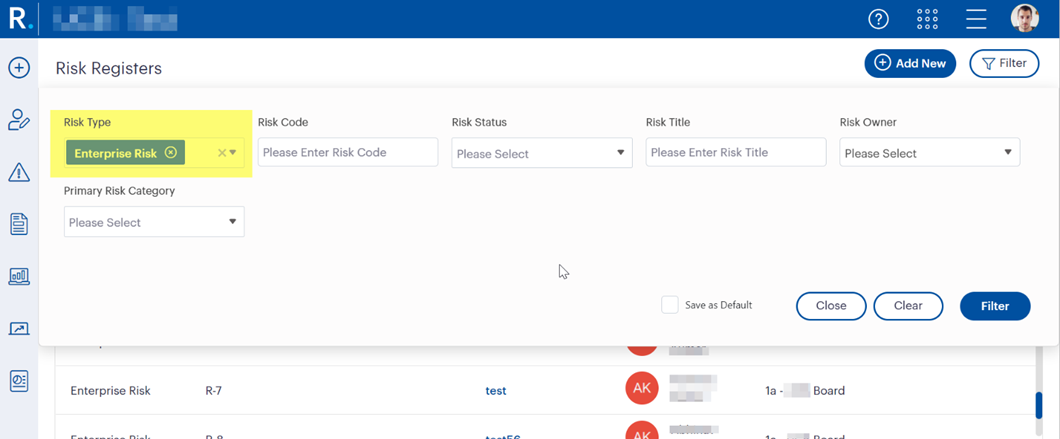The height and width of the screenshot is (439, 1060).
Task: Tick the Save as Default checkbox
Action: [670, 305]
